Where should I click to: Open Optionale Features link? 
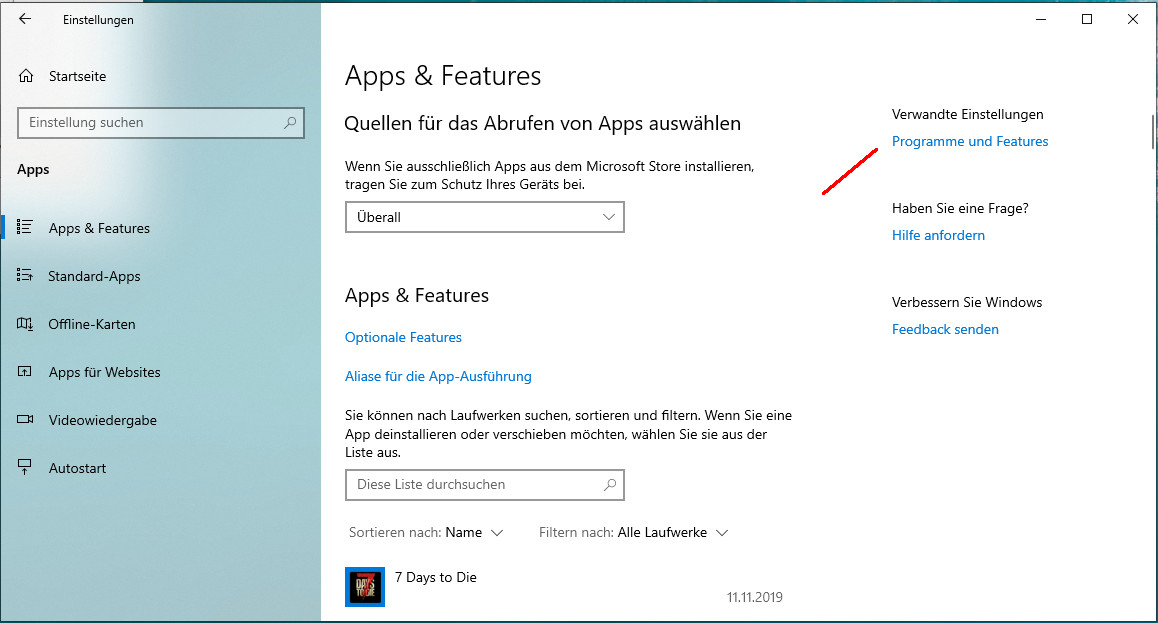(403, 338)
